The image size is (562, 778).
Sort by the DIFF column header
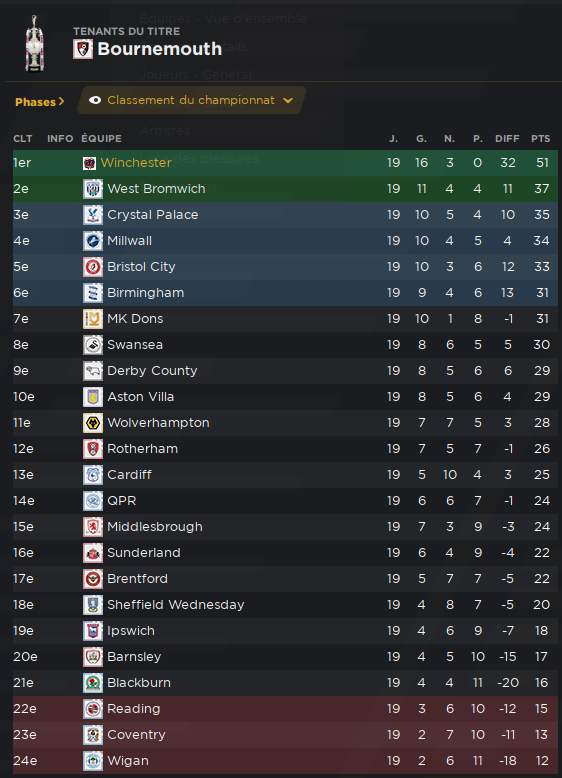[x=507, y=138]
